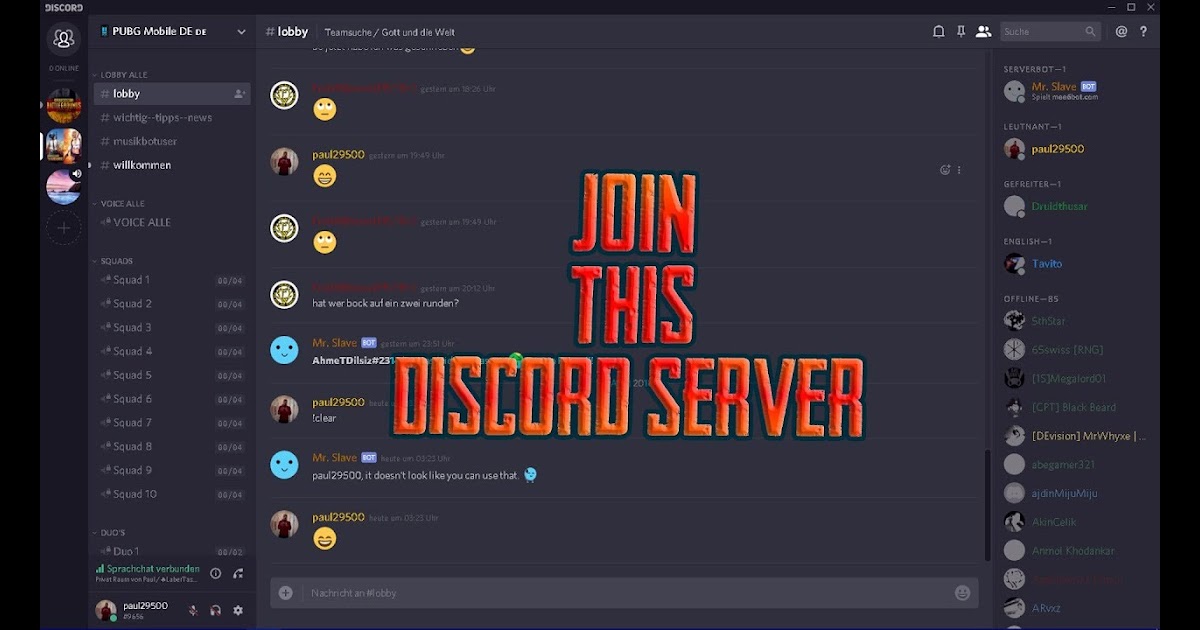Create invite for the lobby channel
The height and width of the screenshot is (630, 1200).
tap(239, 94)
